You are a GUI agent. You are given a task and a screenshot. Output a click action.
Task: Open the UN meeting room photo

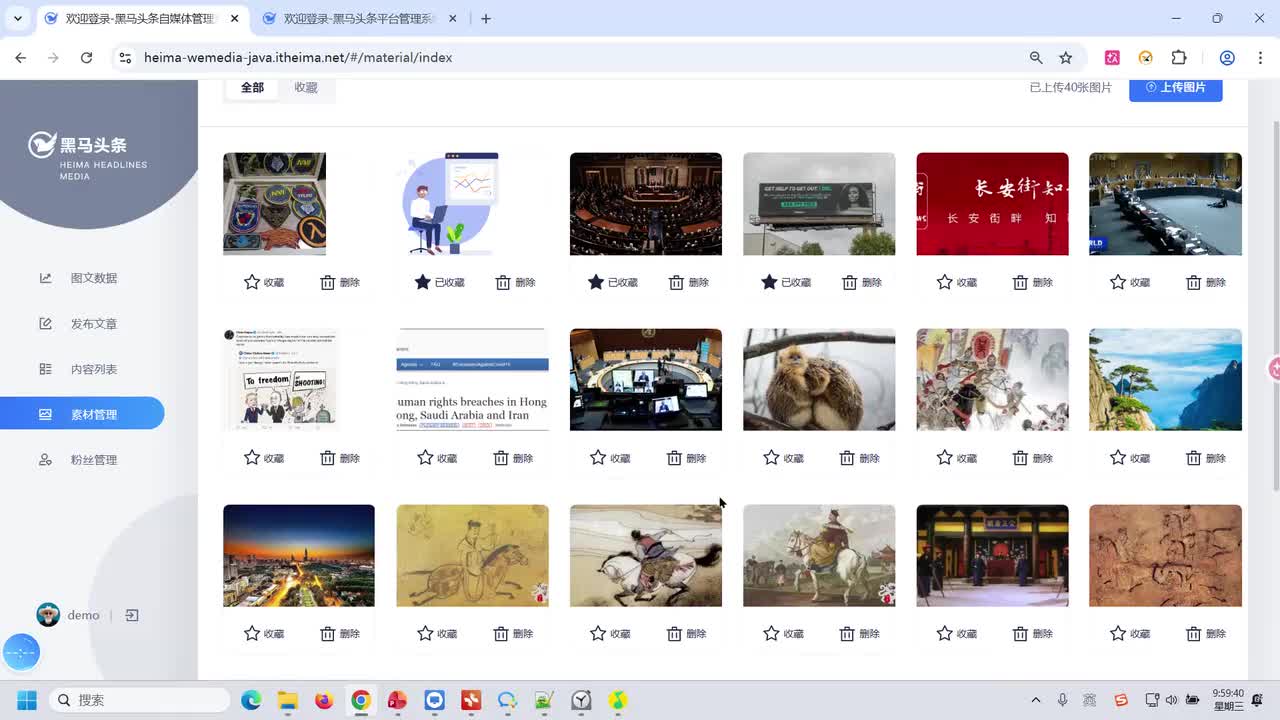coord(646,380)
